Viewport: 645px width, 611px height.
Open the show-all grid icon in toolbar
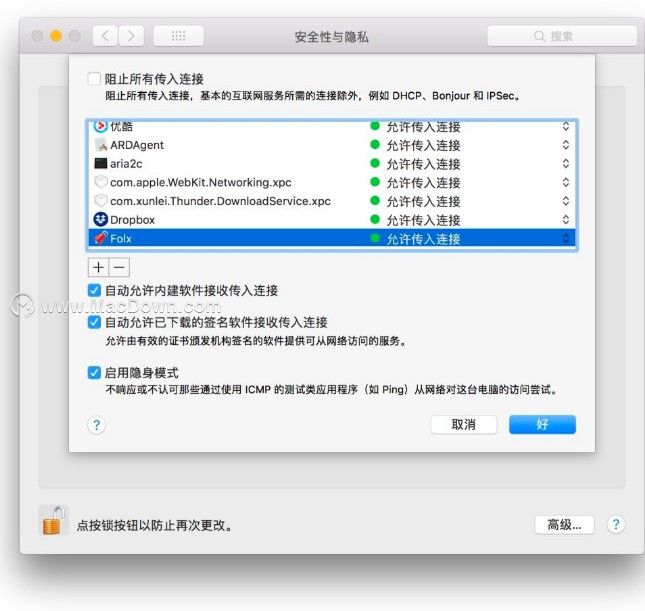178,36
